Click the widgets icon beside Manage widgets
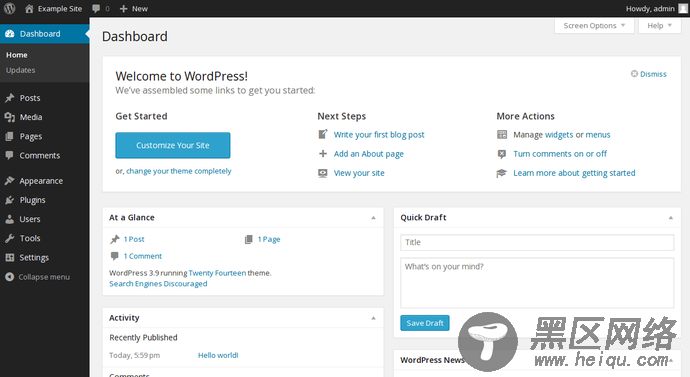The image size is (690, 377). coord(502,135)
